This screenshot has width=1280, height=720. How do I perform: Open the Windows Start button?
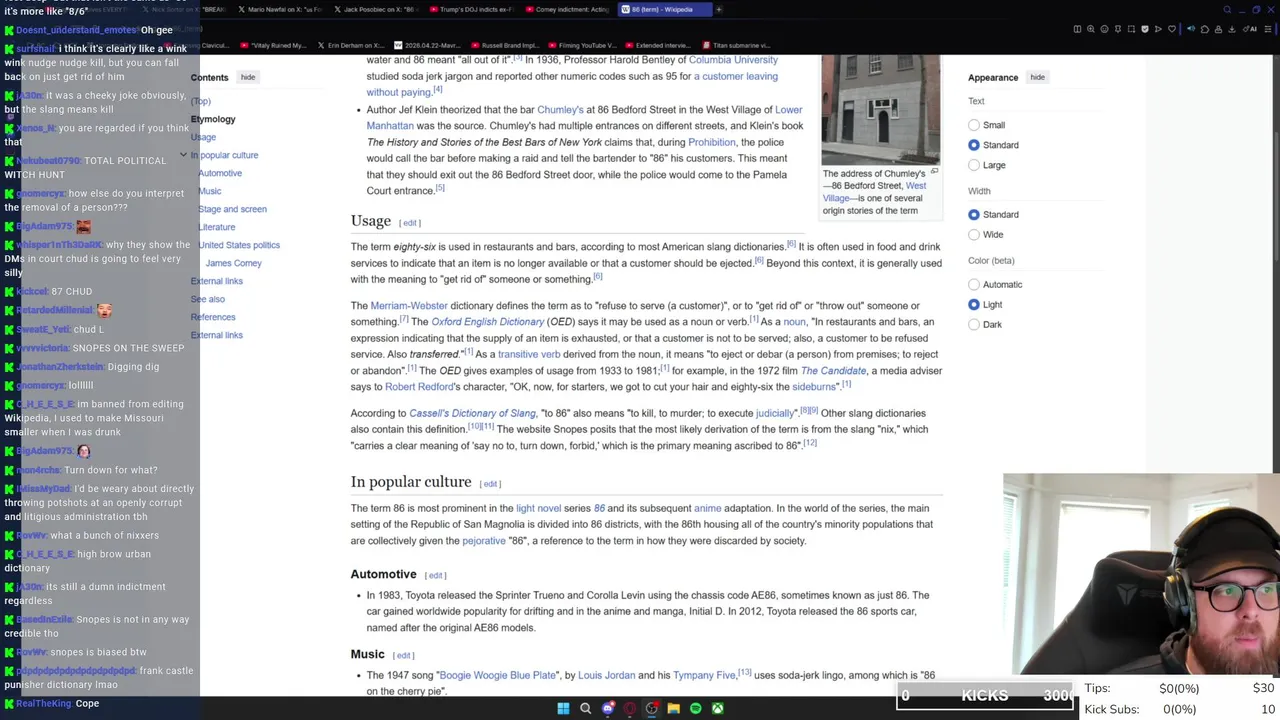[563, 708]
